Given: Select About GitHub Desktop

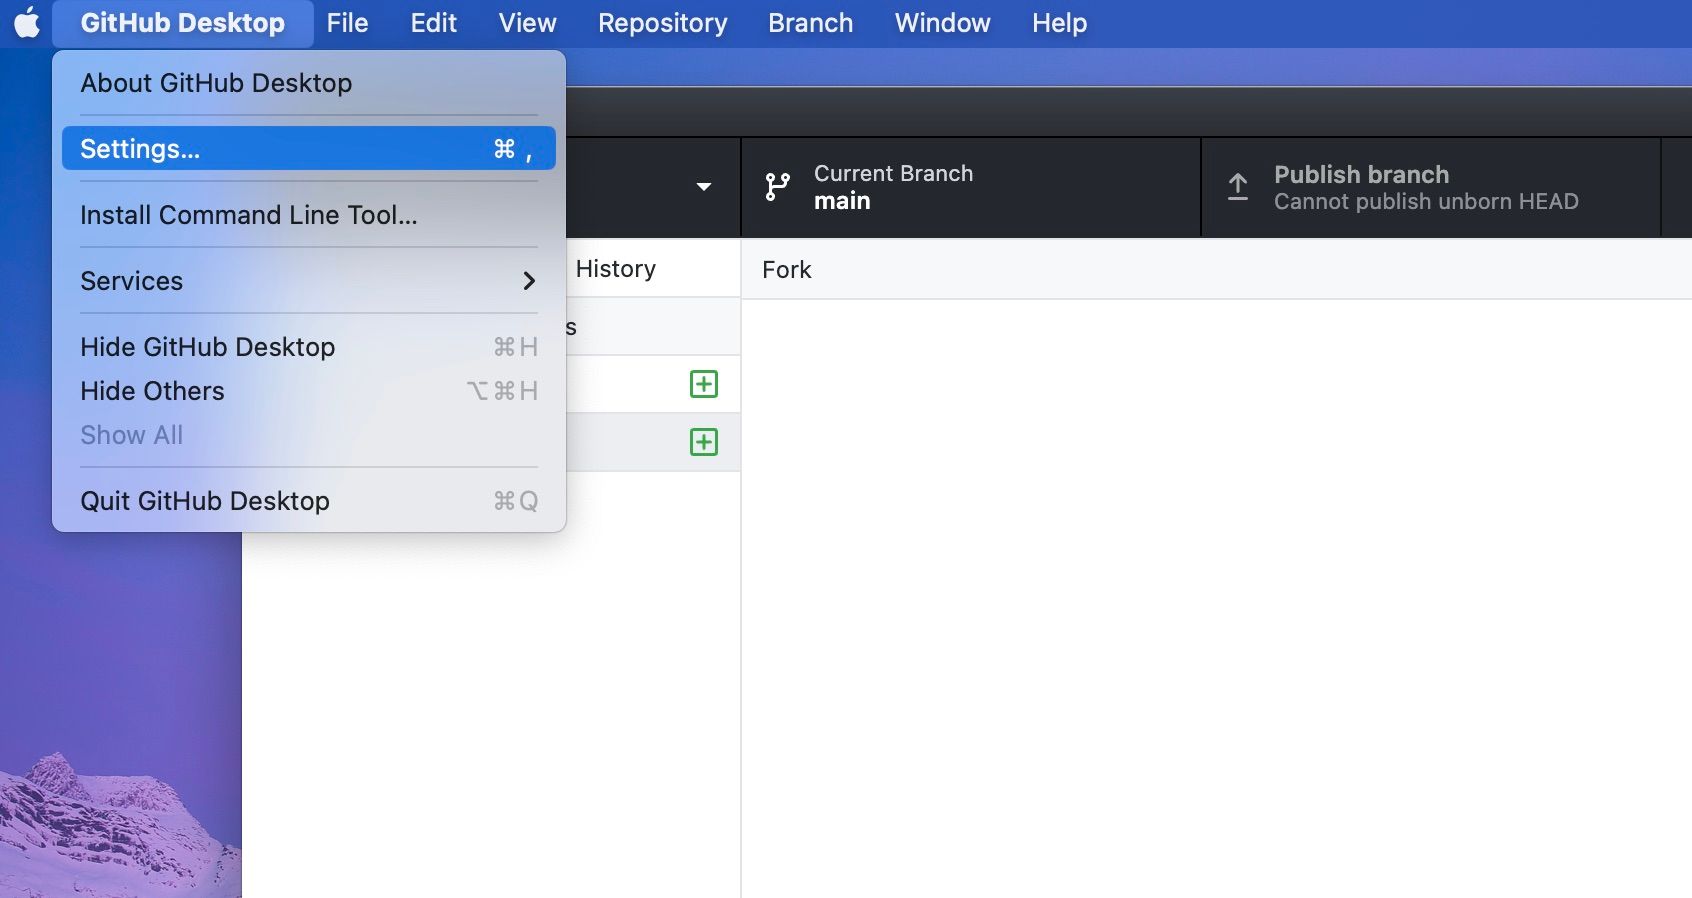Looking at the screenshot, I should pyautogui.click(x=309, y=83).
